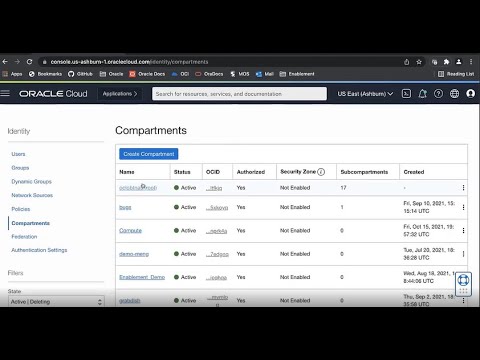Open the OCI bookmark

click(x=180, y=74)
